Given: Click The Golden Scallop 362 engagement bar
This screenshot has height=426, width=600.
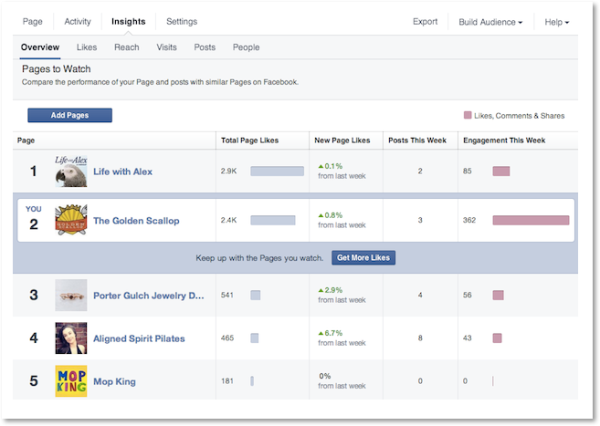Looking at the screenshot, I should [531, 220].
